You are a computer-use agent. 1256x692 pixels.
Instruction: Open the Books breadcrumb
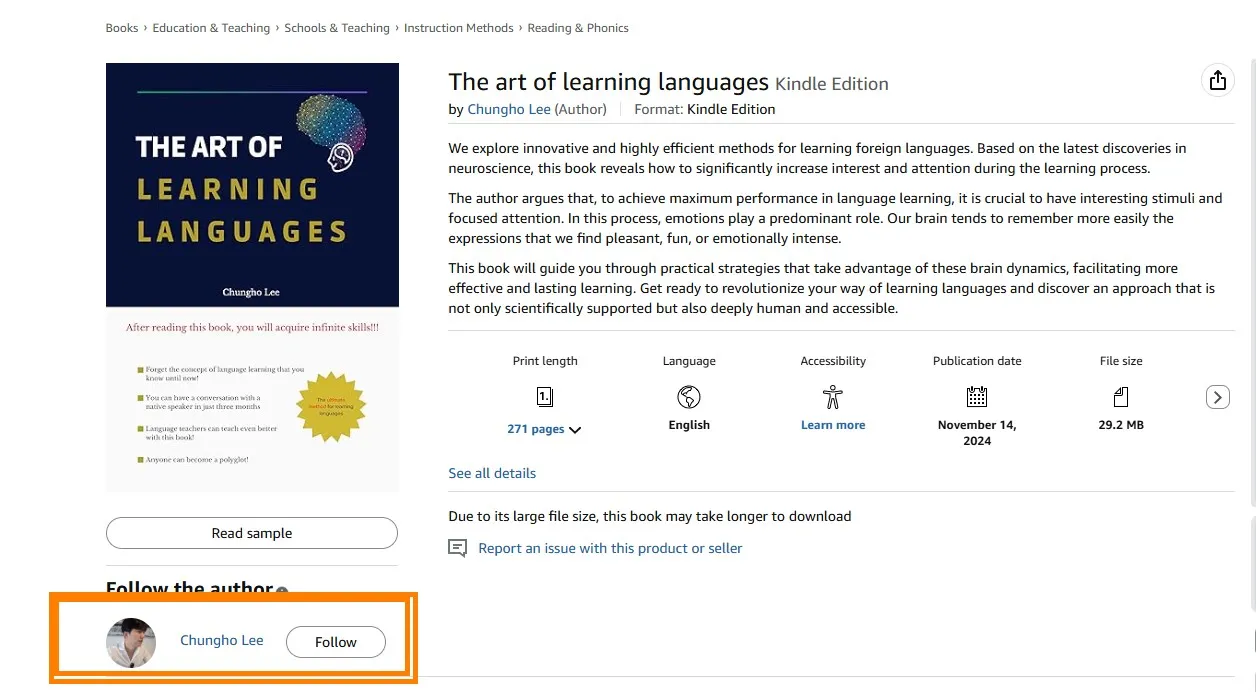pos(122,28)
